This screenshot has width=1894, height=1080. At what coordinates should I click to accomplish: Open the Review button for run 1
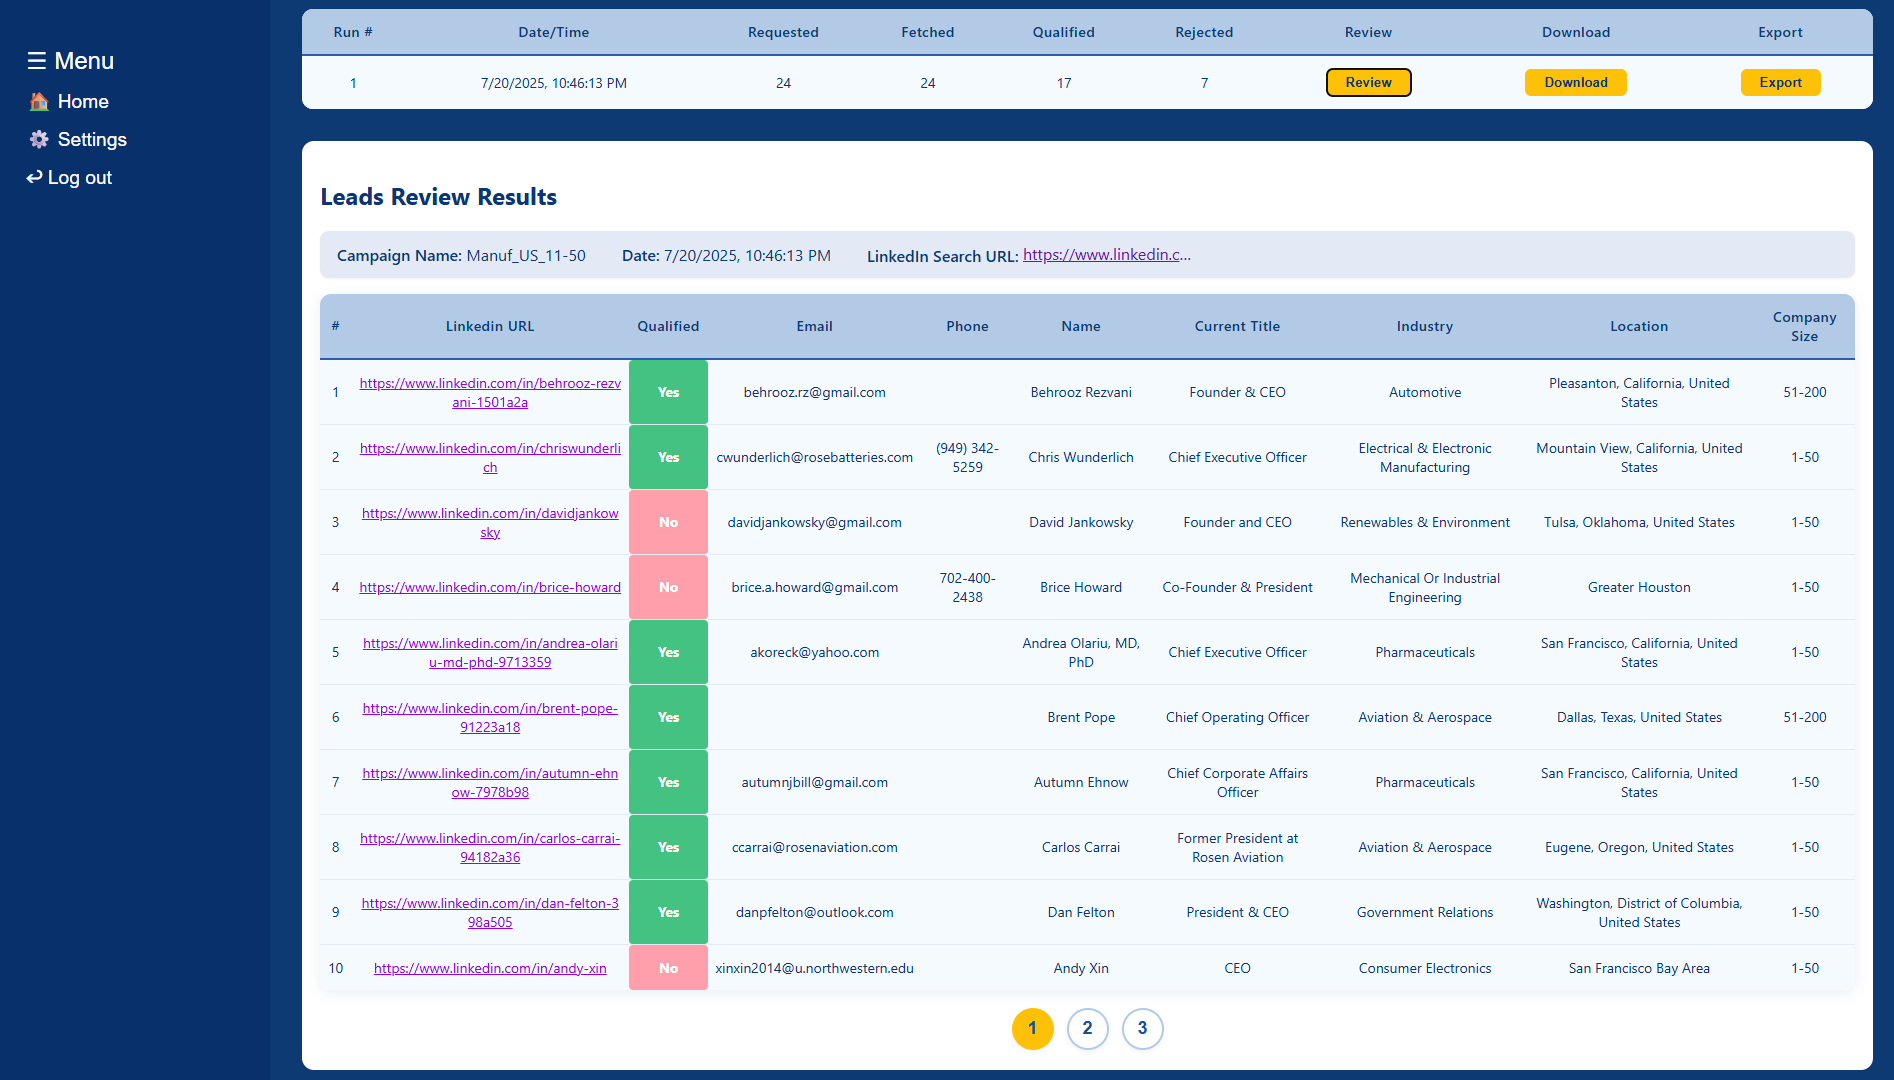(1368, 83)
